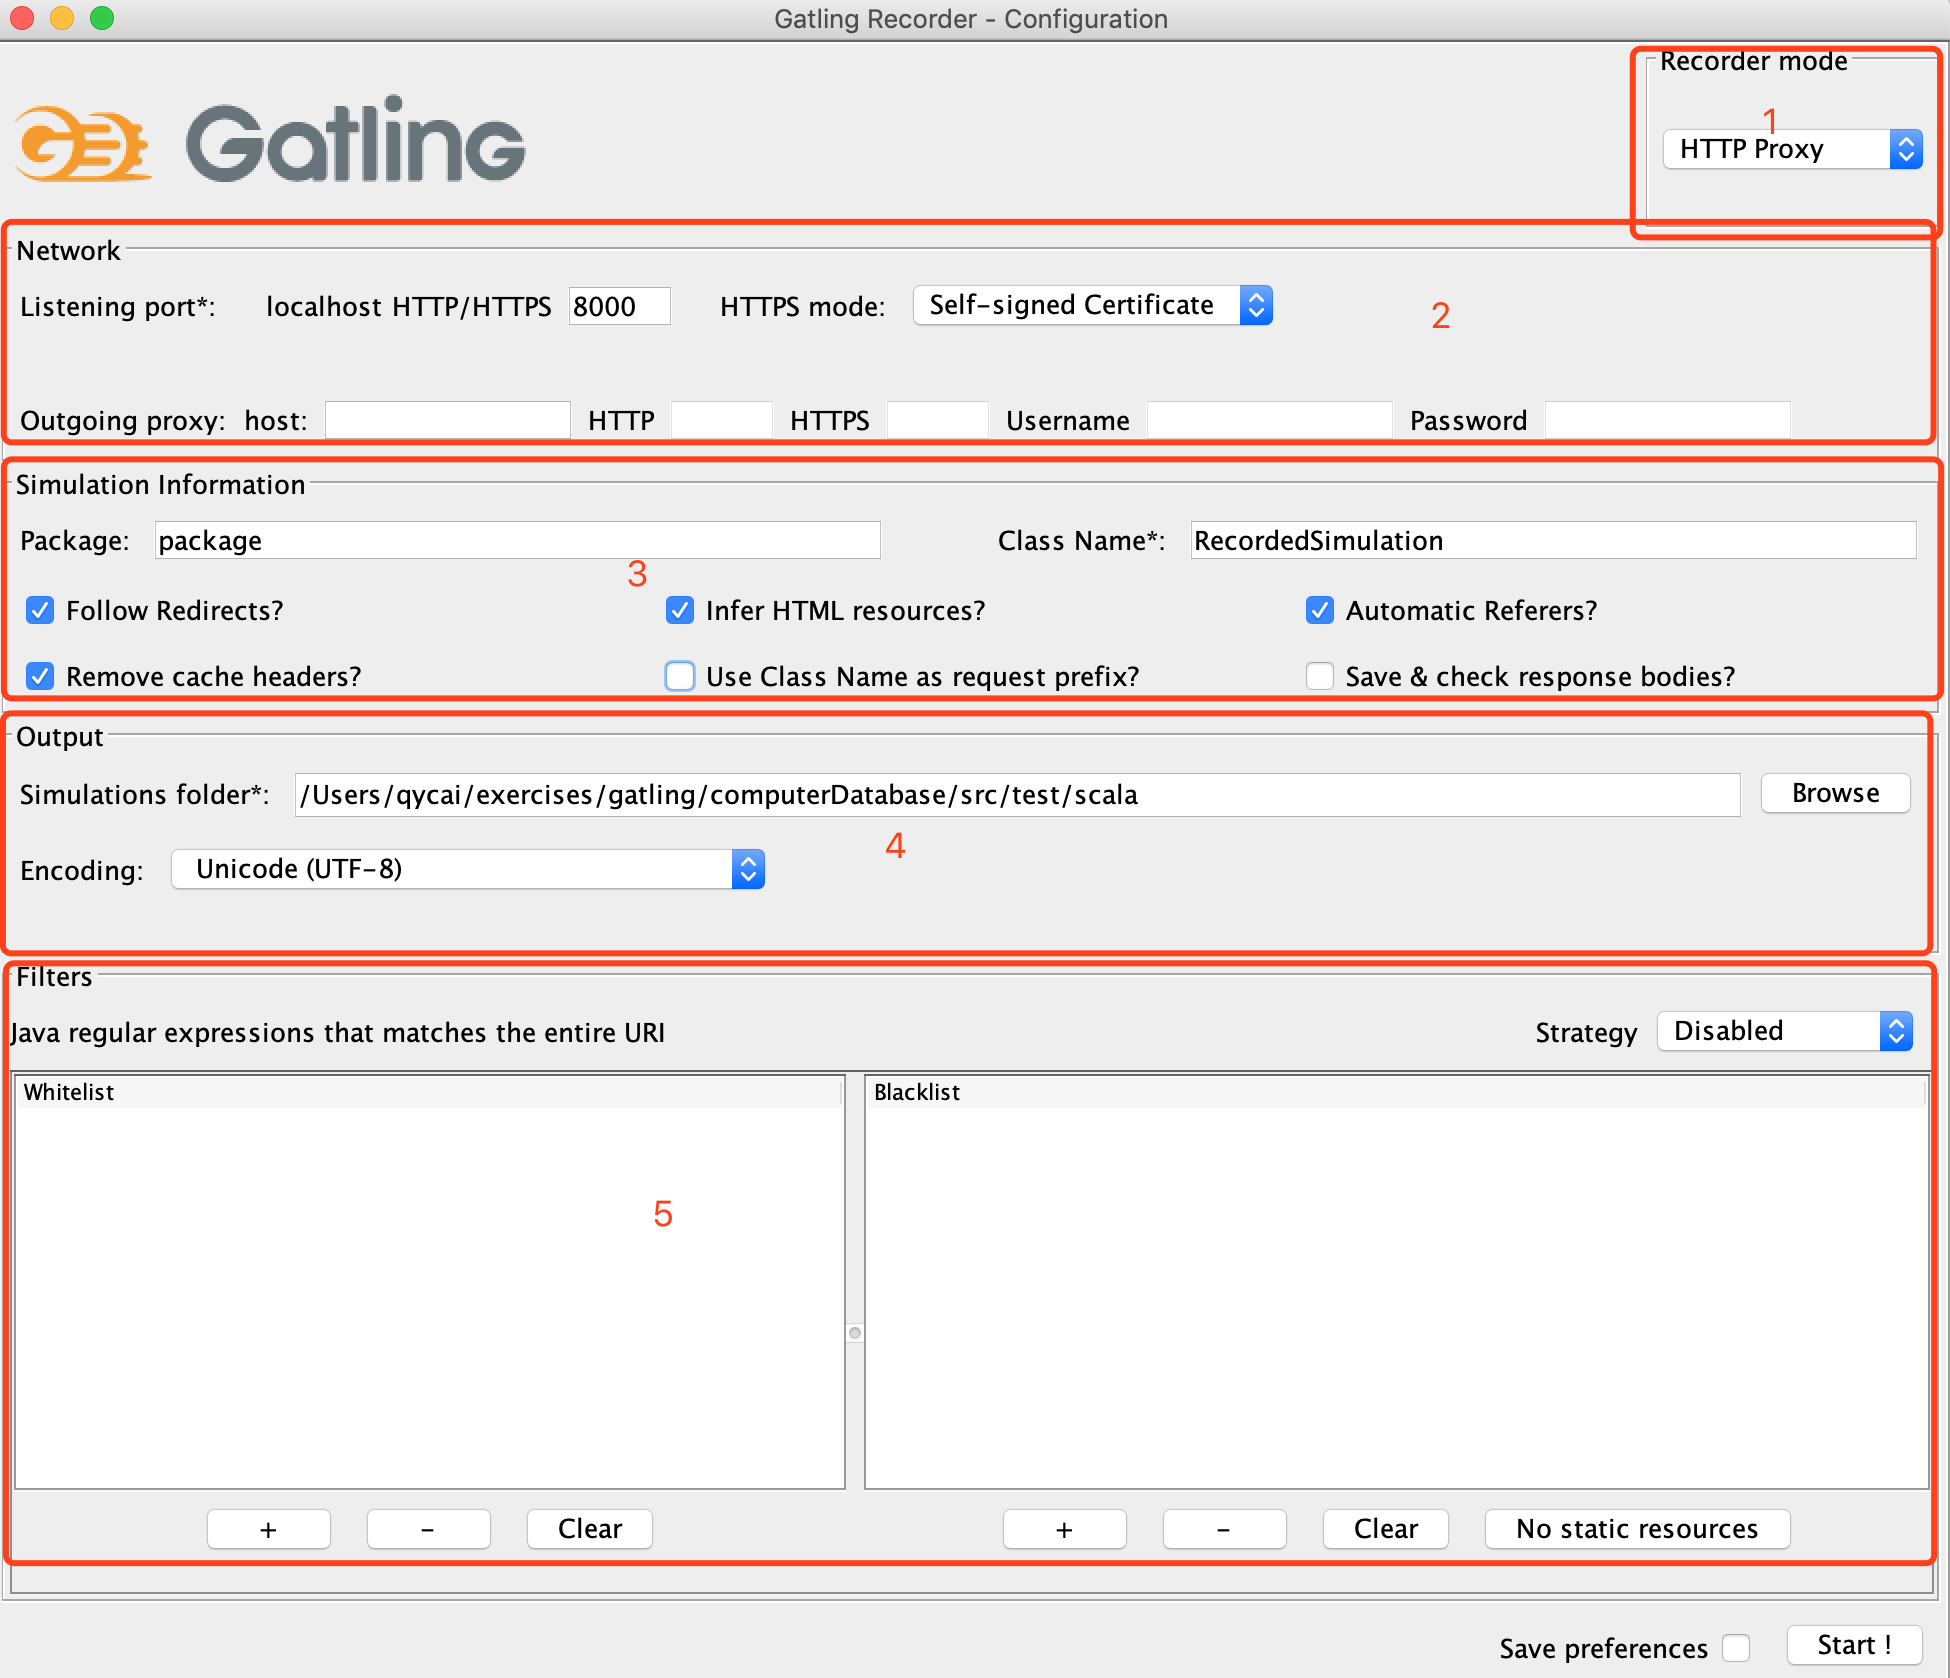Image resolution: width=1950 pixels, height=1678 pixels.
Task: Remove Blacklist entry with minus button
Action: click(x=1223, y=1529)
